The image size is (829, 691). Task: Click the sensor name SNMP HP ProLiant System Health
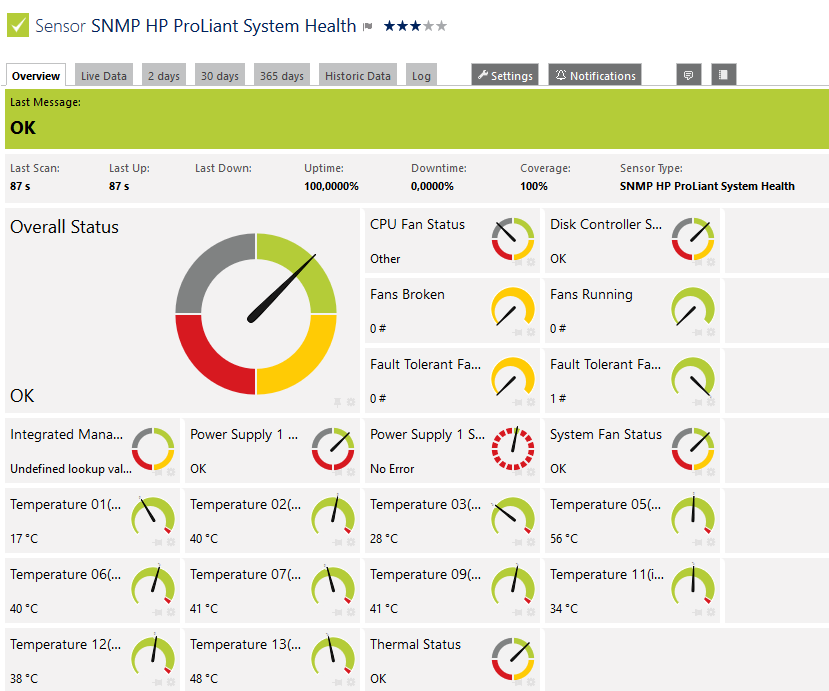tap(224, 26)
